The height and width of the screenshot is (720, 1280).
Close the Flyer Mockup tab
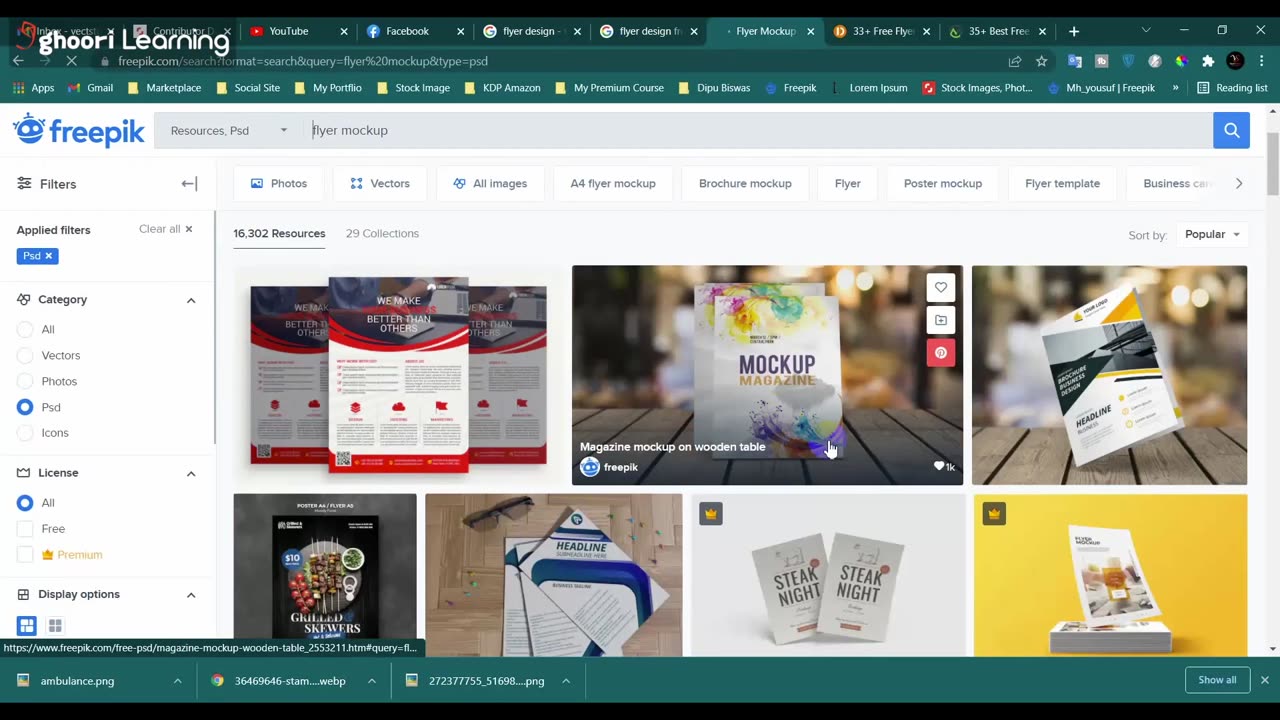811,31
